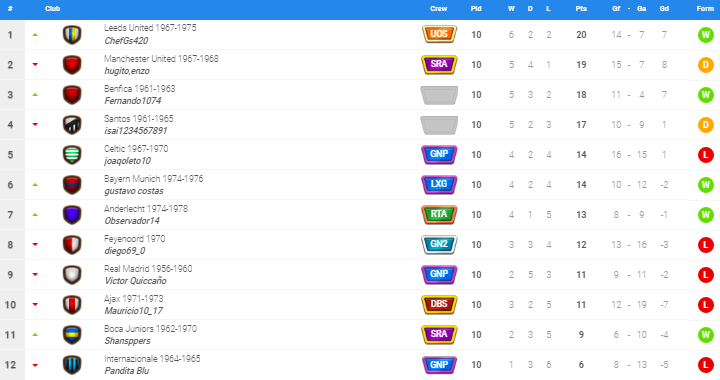Click the Leeds United club shield icon

click(72, 35)
